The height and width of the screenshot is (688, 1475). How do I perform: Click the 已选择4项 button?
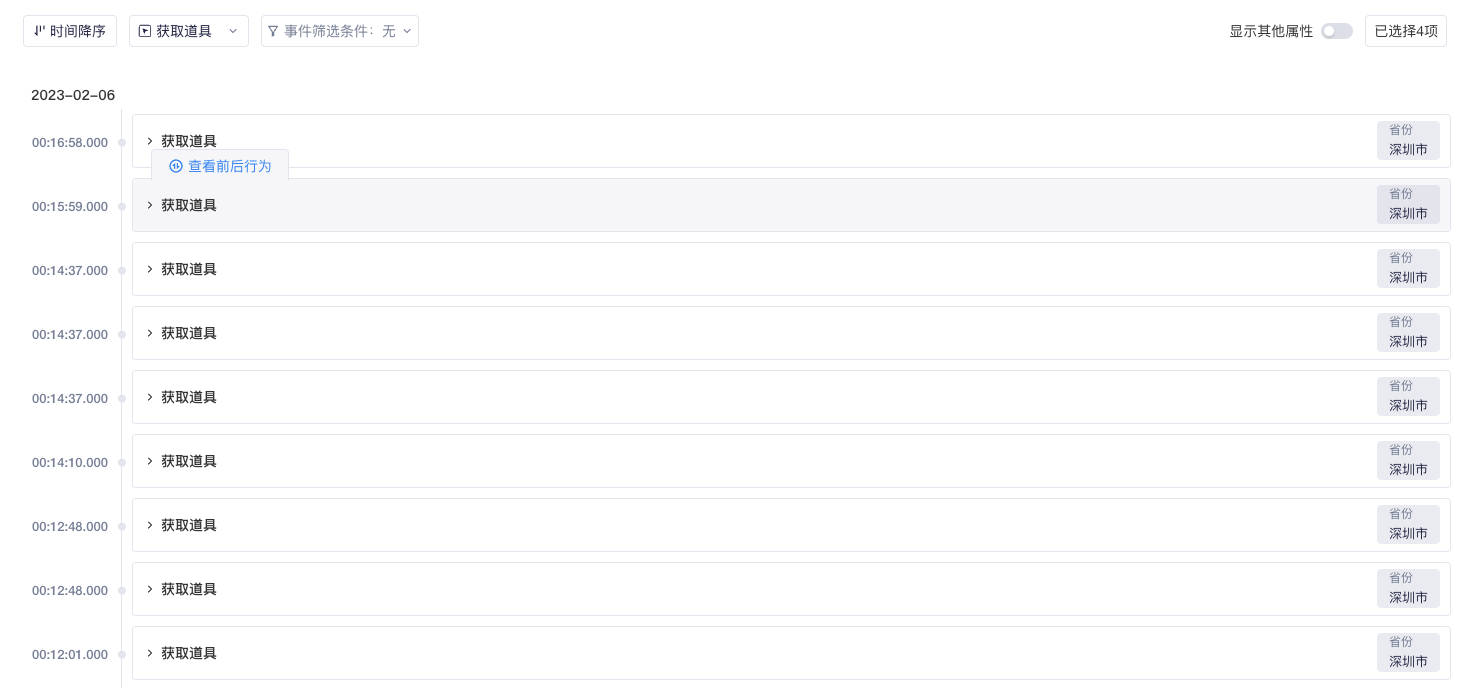pos(1405,31)
